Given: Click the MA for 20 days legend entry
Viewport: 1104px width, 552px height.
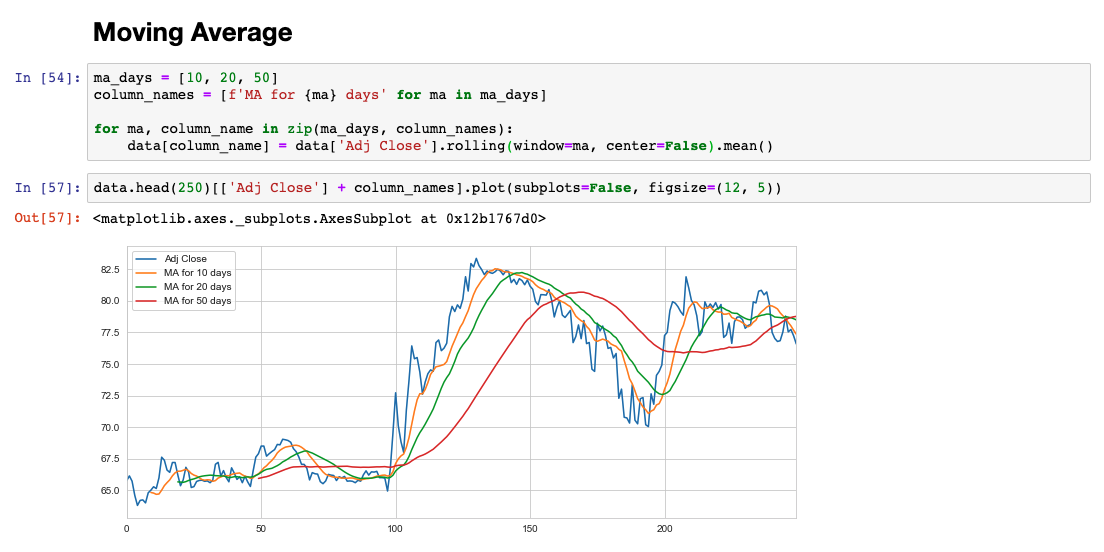Looking at the screenshot, I should pos(197,287).
